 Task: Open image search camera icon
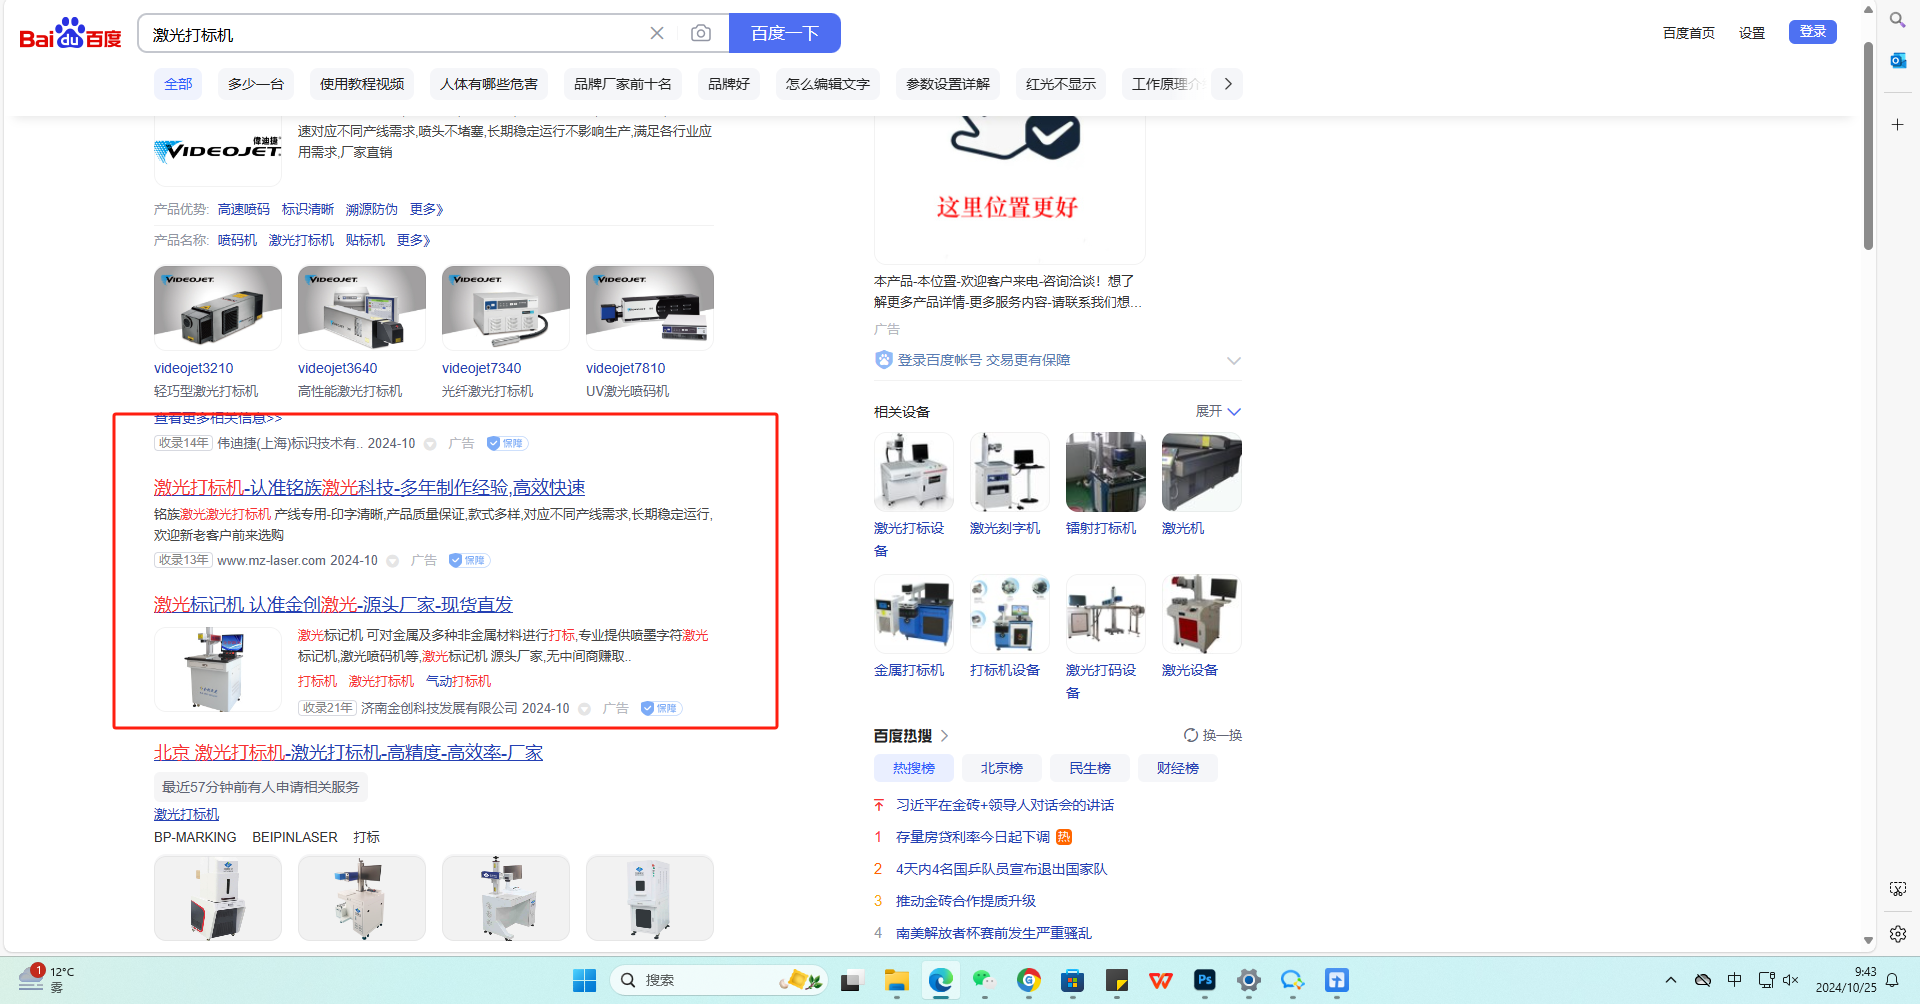701,33
